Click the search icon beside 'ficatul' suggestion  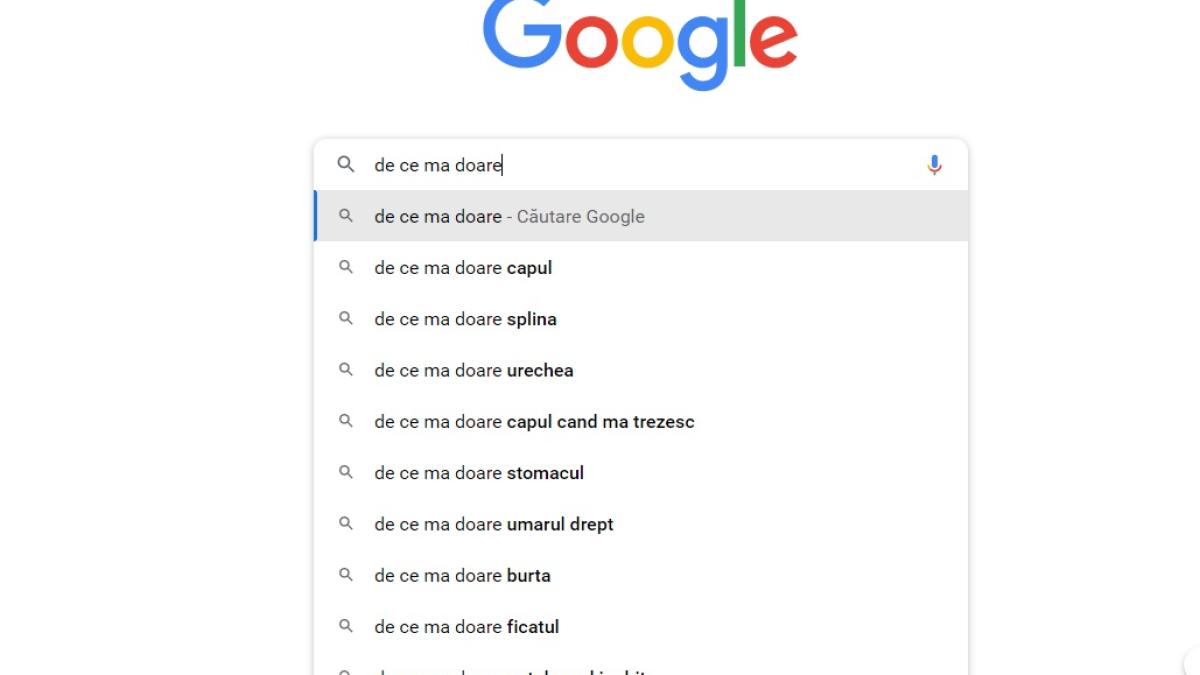346,627
